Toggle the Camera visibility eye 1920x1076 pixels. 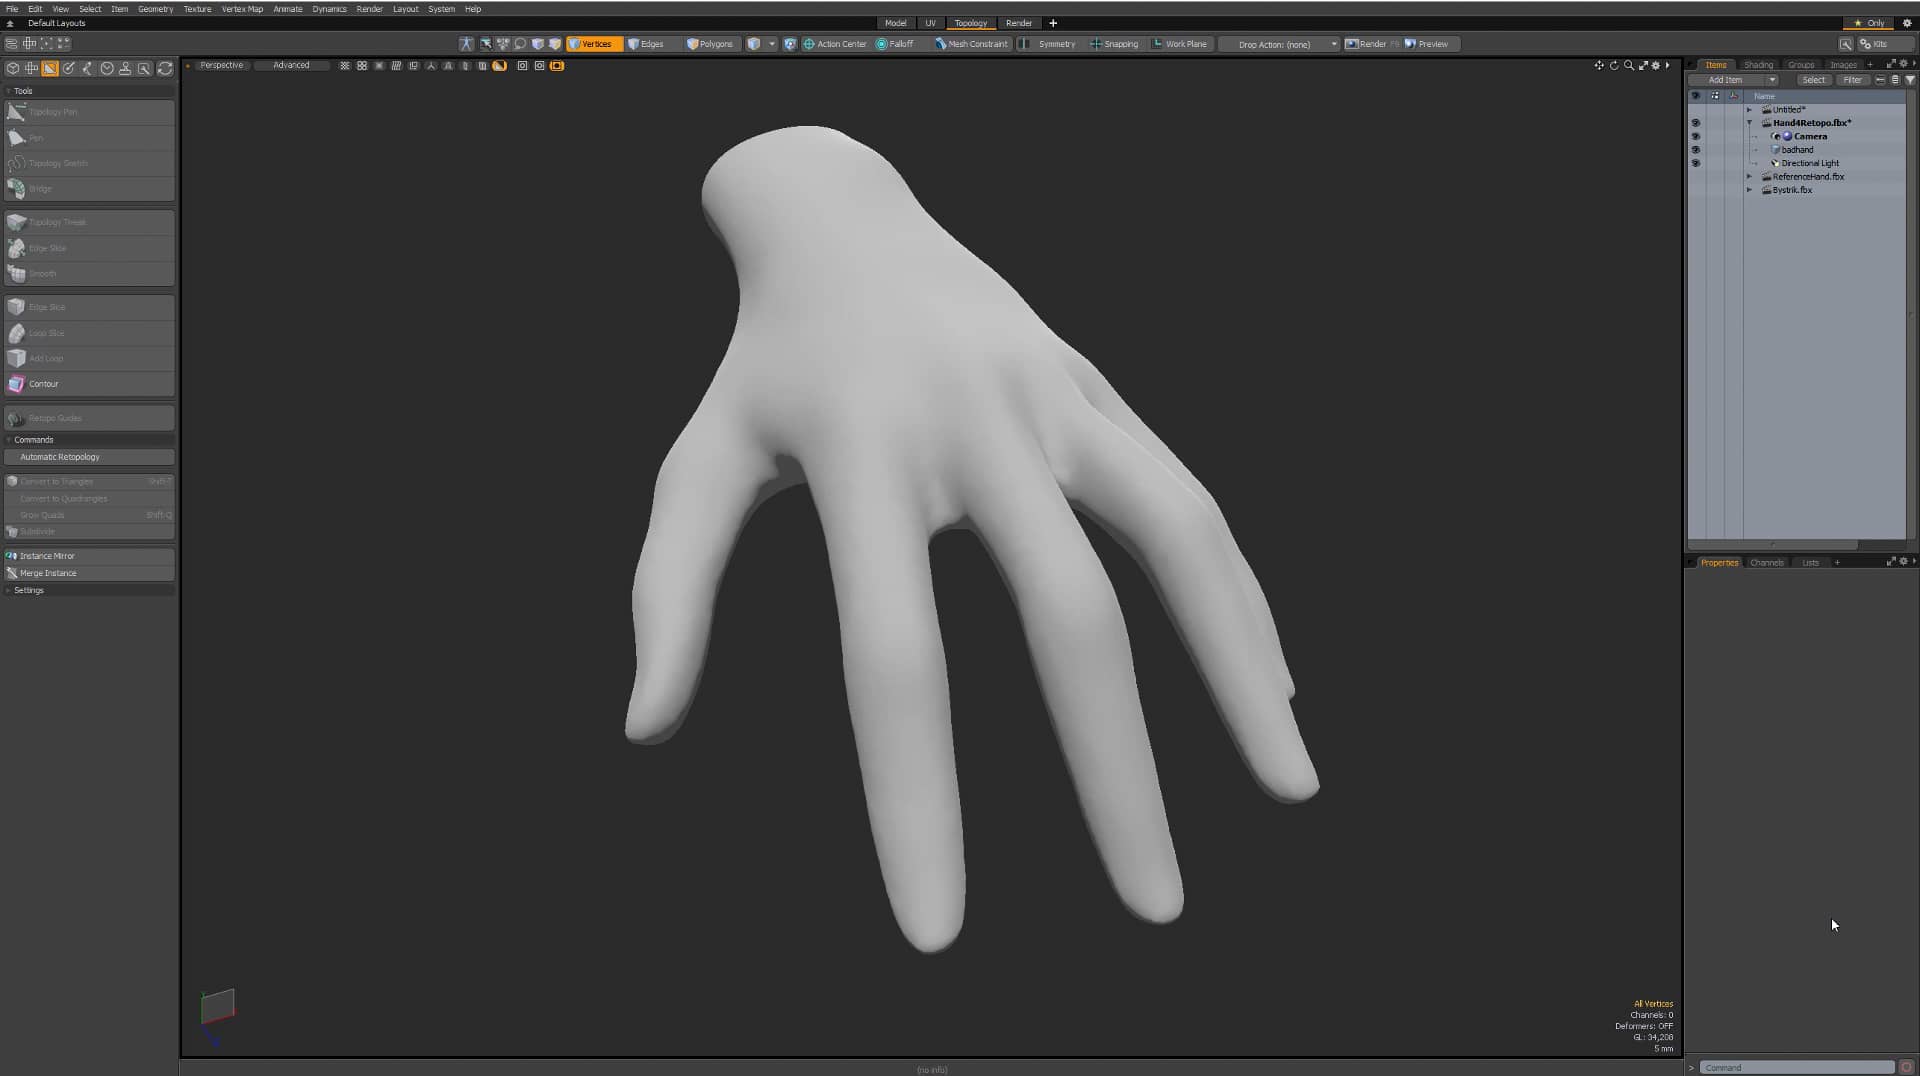point(1696,136)
